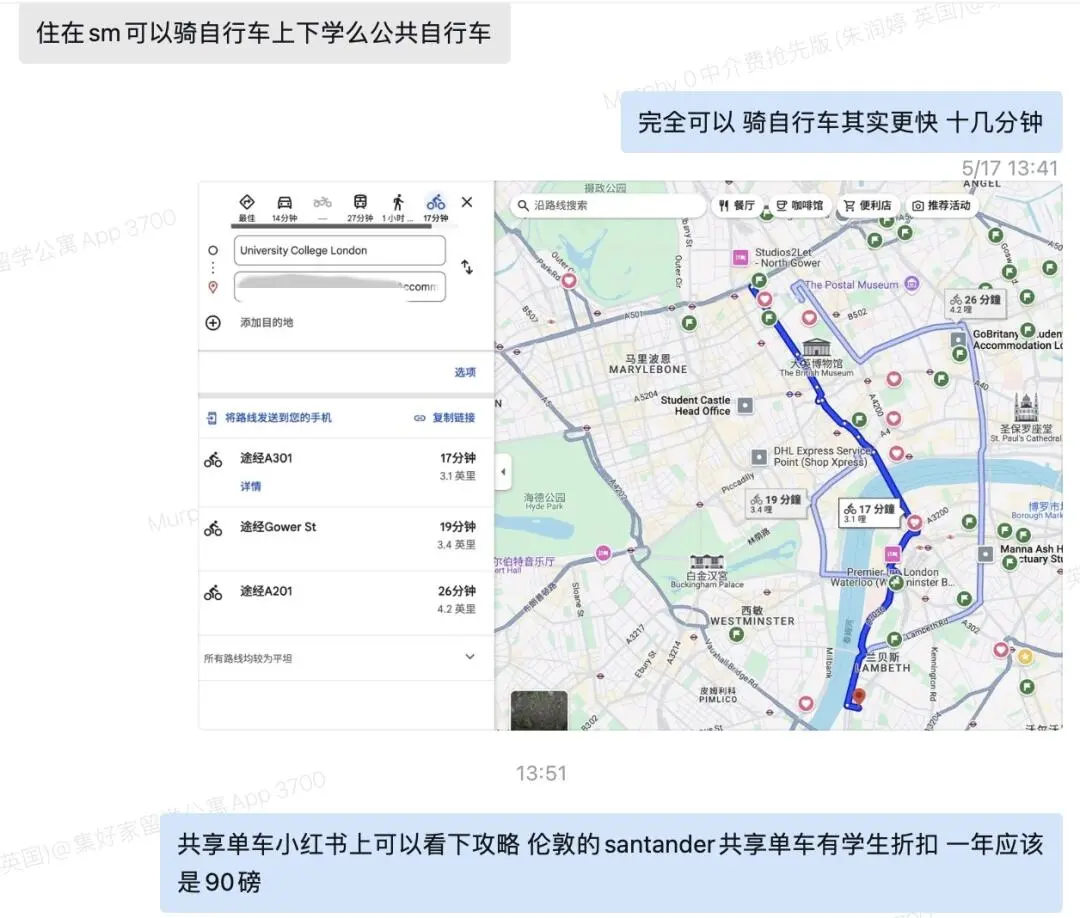Click Student Castle Head Office marker
Screen dimensions: 1080x918
pyautogui.click(x=745, y=406)
